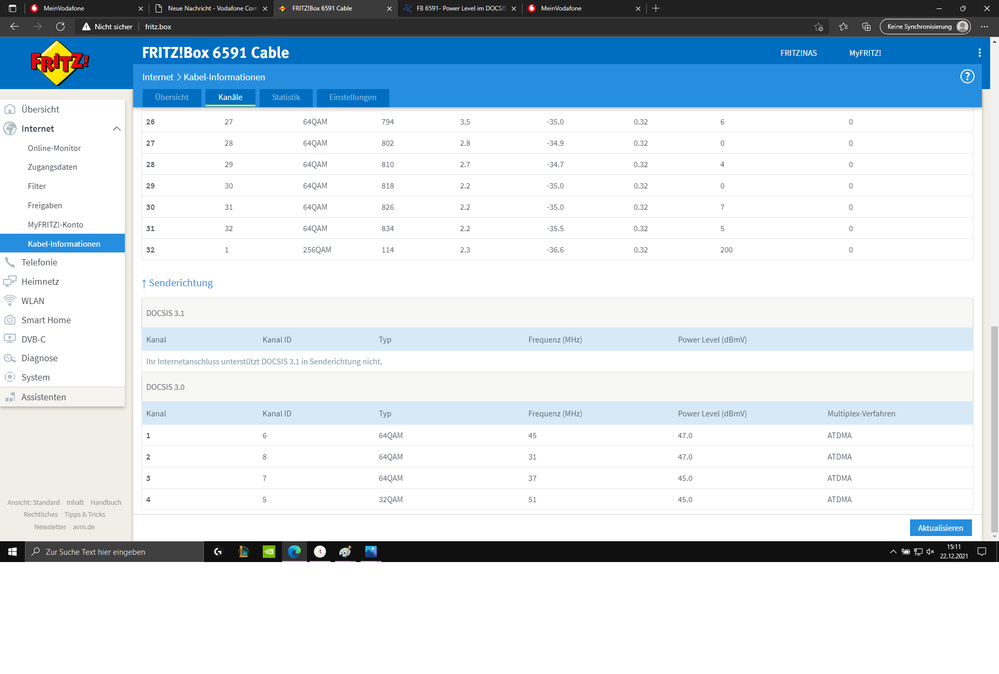Open the Inhalt footer link

tap(75, 502)
